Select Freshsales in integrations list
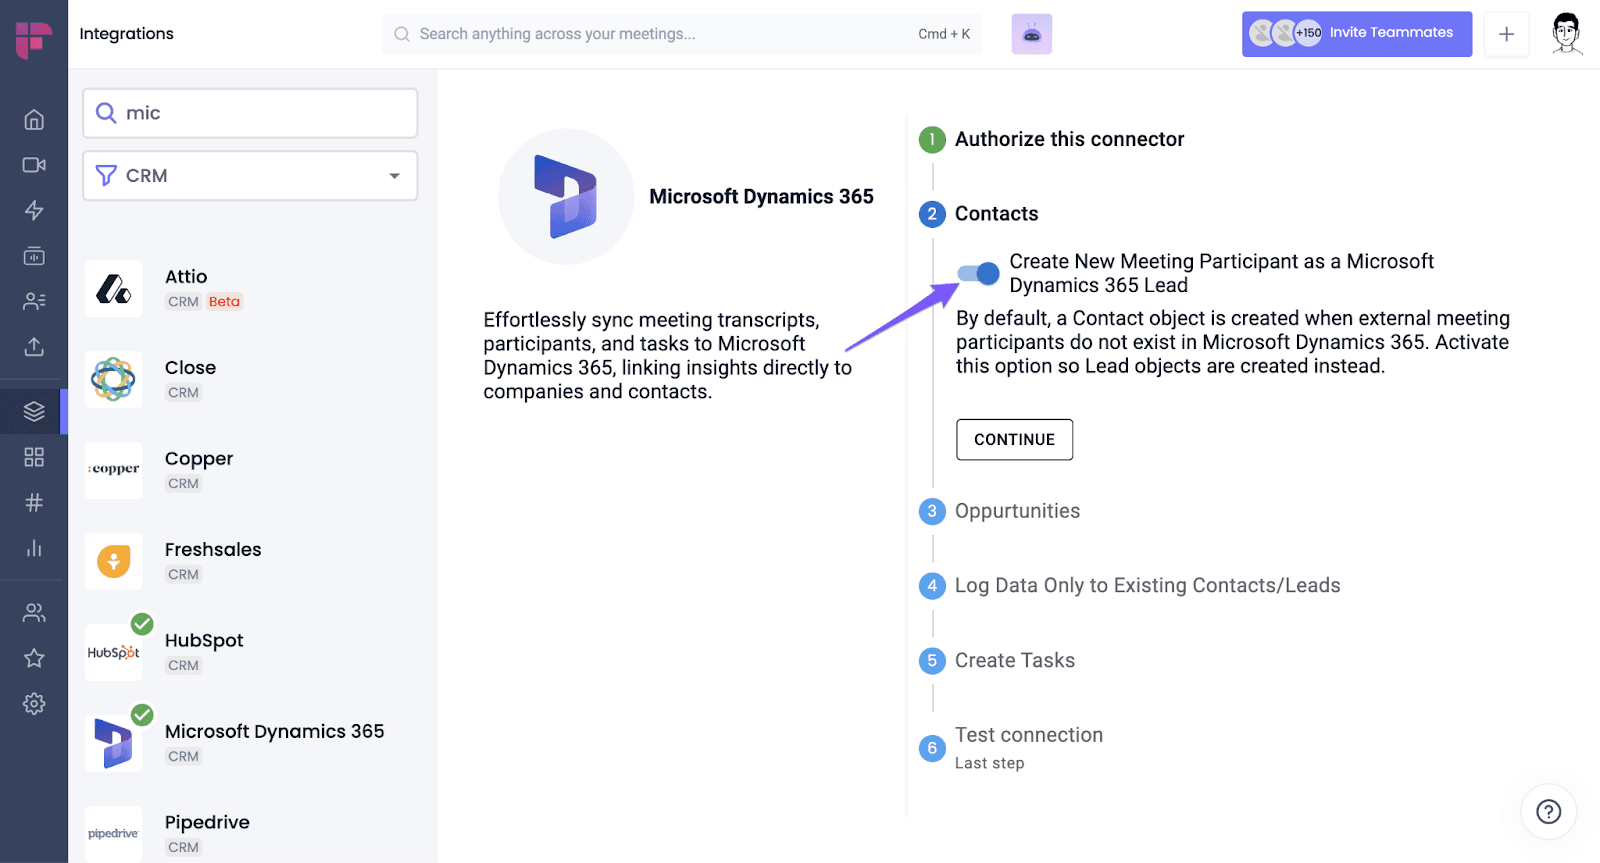 click(213, 550)
